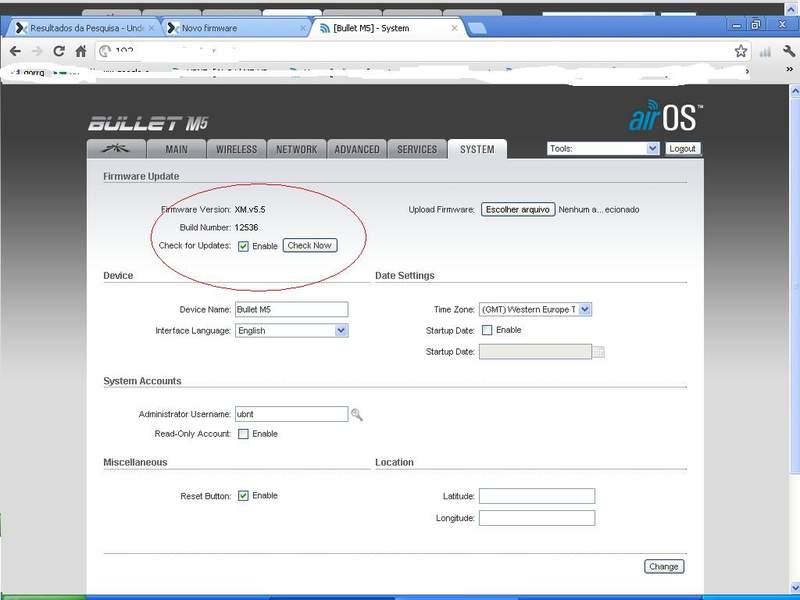Click the Longitude input field
The image size is (800, 600).
click(x=537, y=518)
